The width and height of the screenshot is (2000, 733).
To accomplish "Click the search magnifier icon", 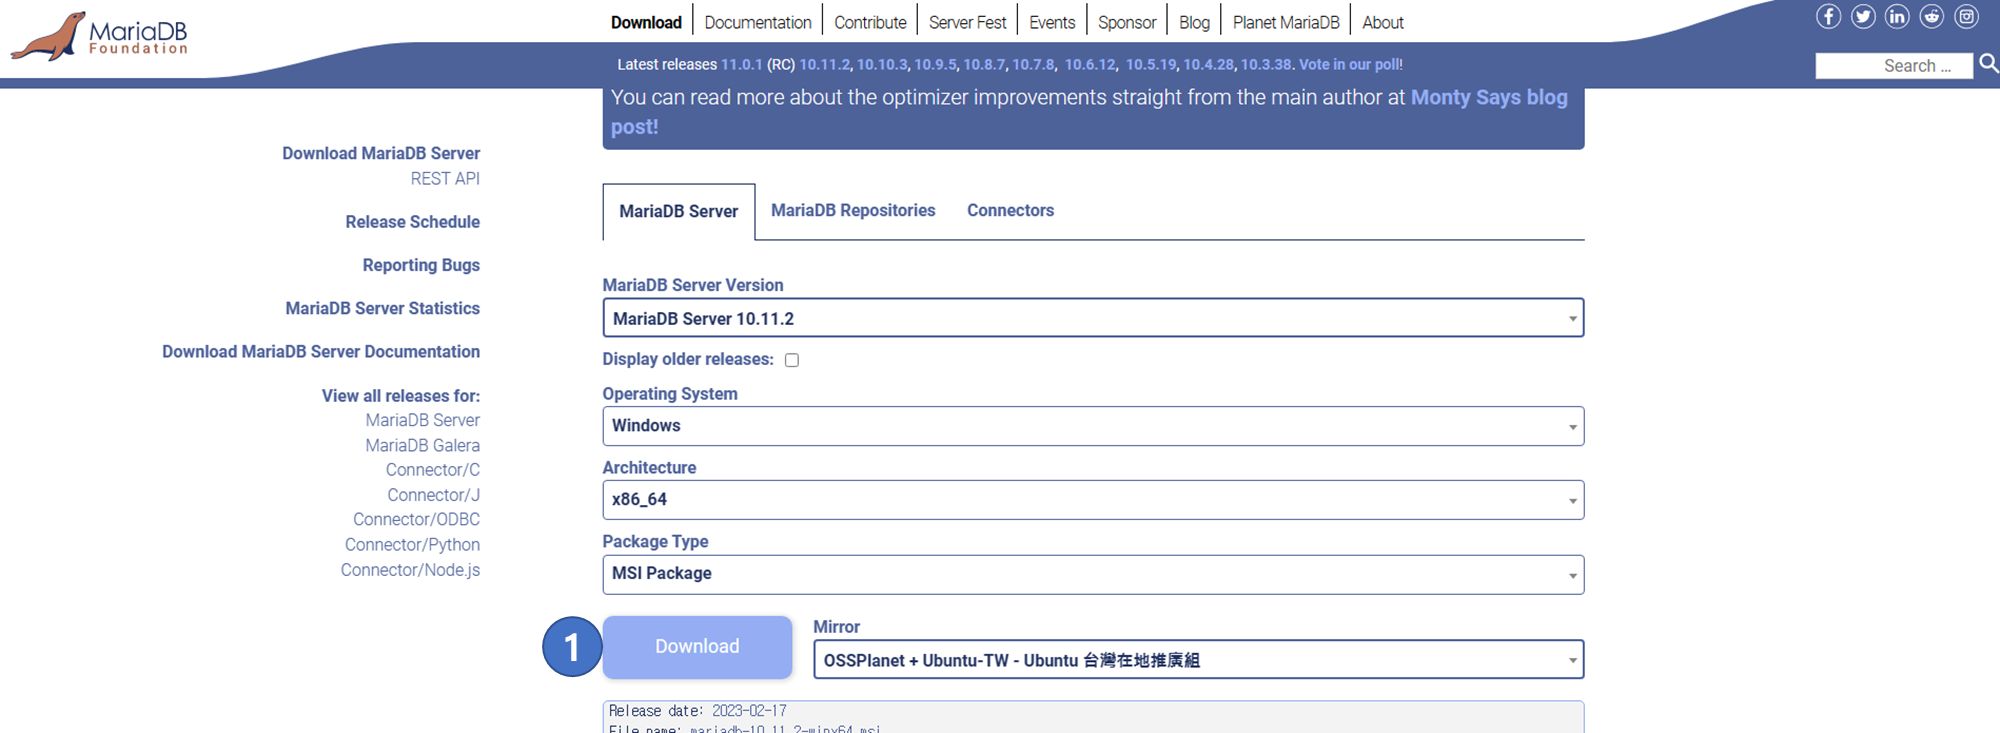I will pyautogui.click(x=1989, y=64).
